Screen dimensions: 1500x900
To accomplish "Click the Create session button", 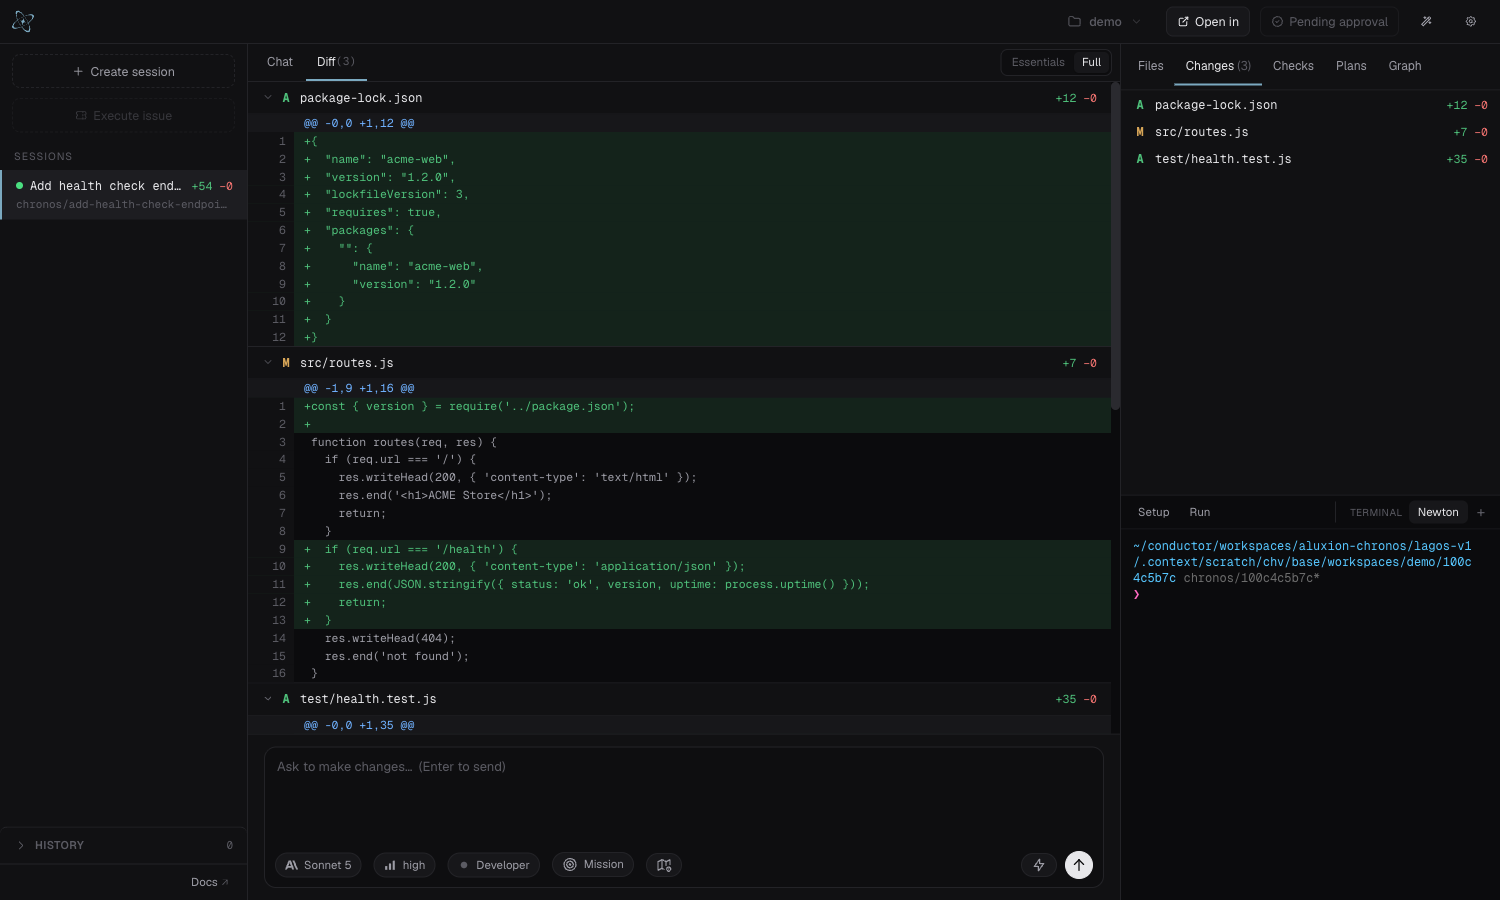I will click(x=123, y=71).
